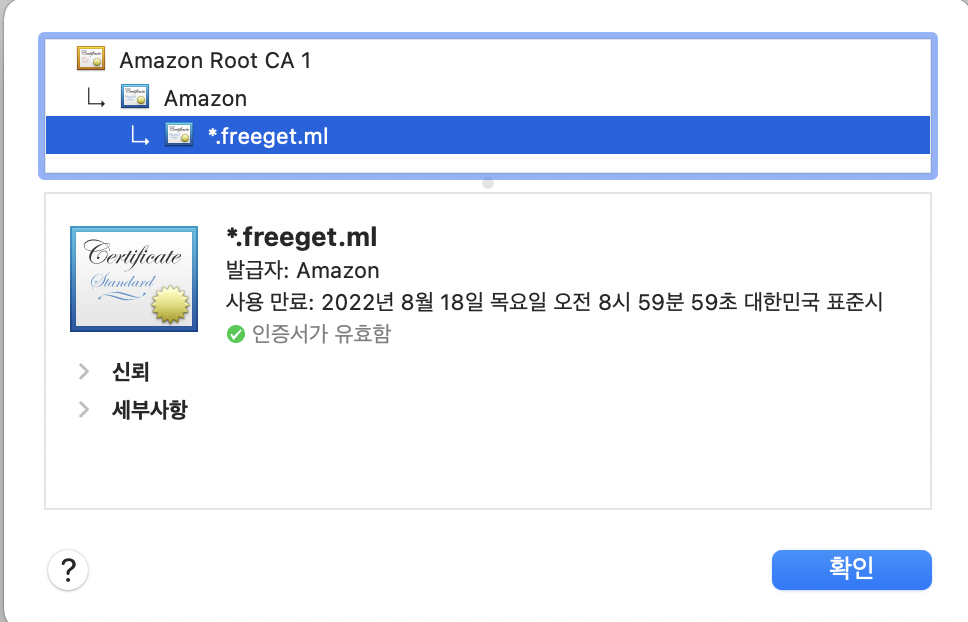Expand the 세부사항 disclosure chevron
Screen dimensions: 968x622
coord(84,409)
